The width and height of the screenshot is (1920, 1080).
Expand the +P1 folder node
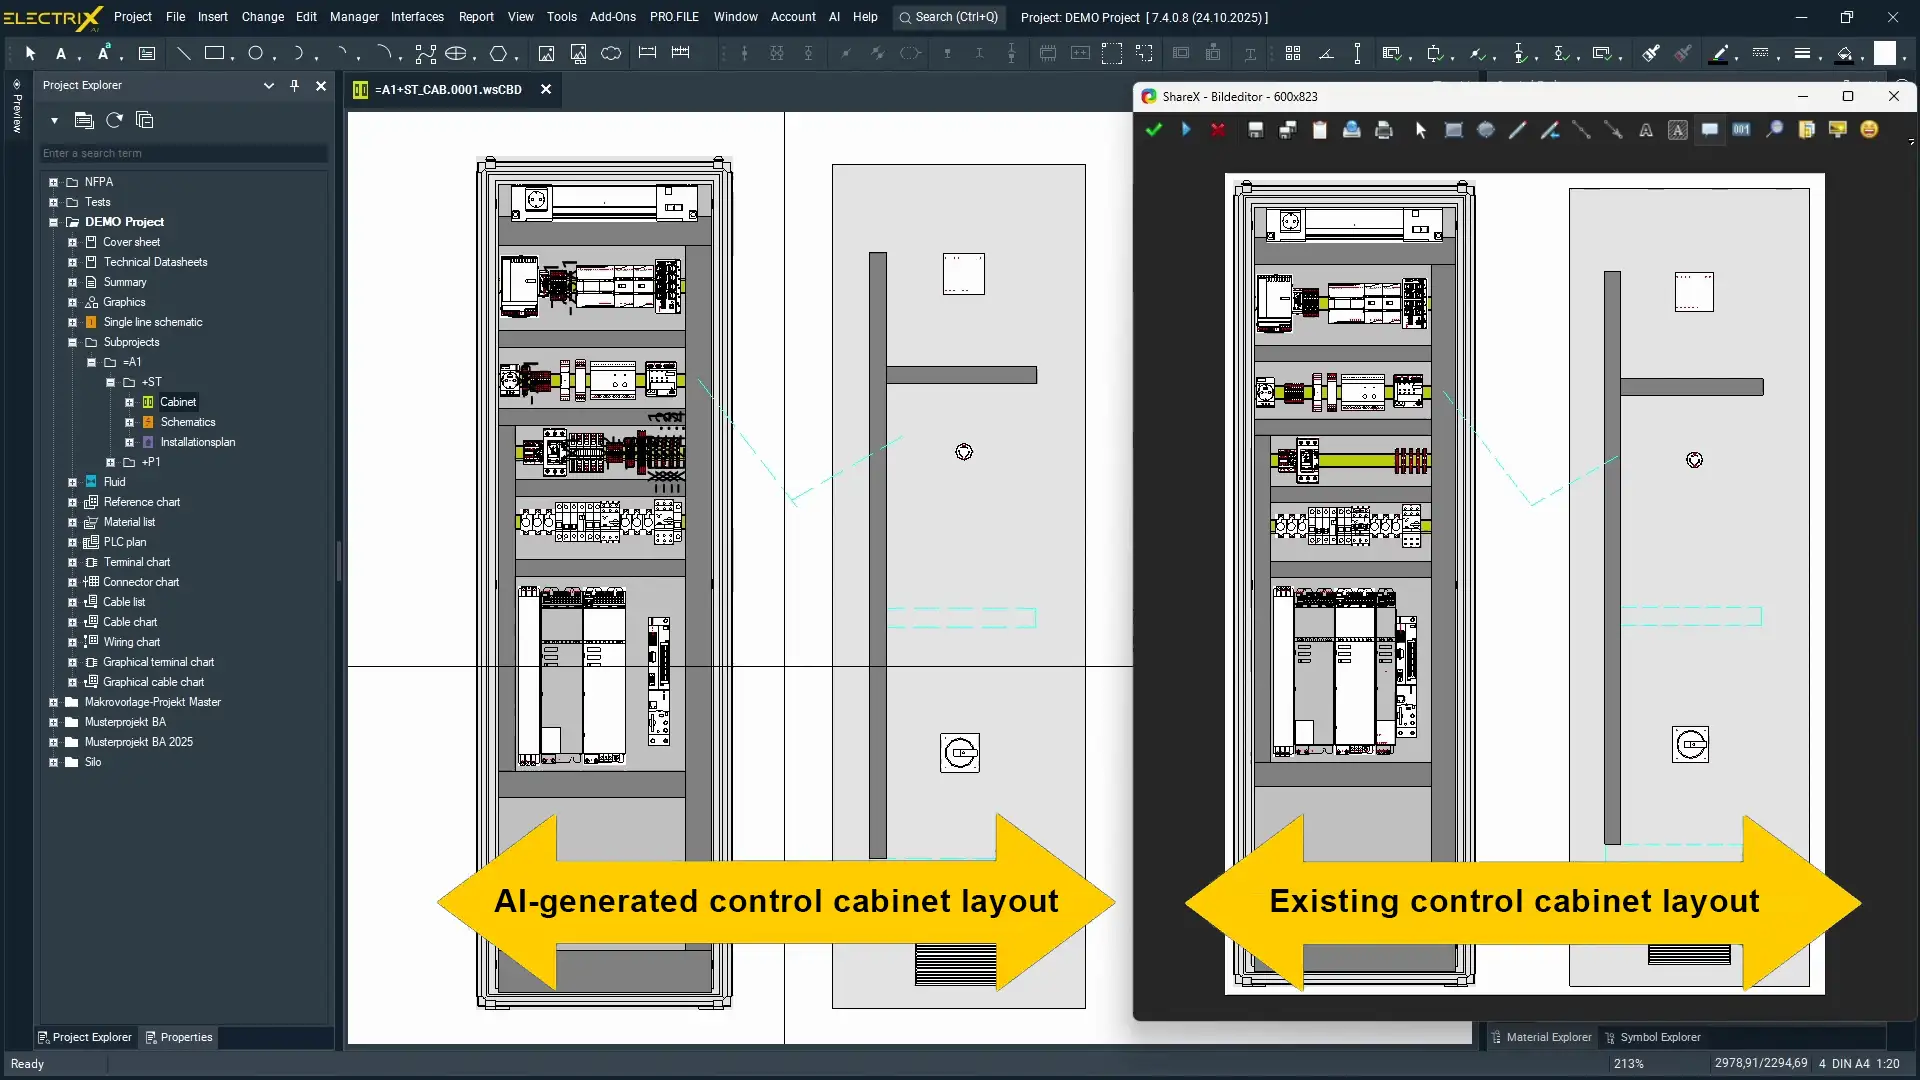click(110, 462)
